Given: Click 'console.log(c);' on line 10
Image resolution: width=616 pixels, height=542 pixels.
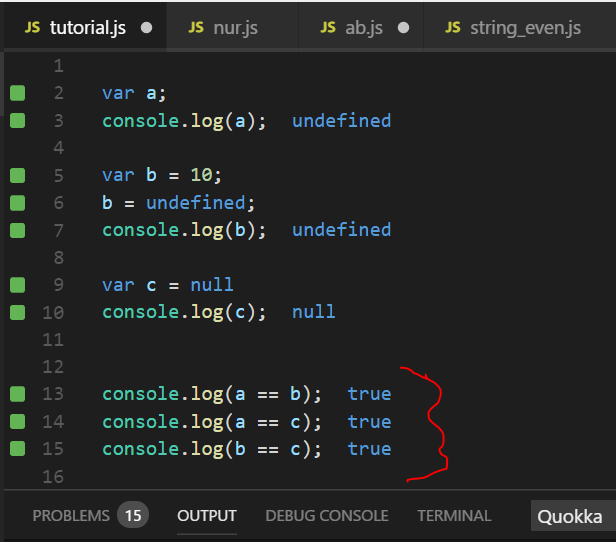Looking at the screenshot, I should pyautogui.click(x=184, y=312).
